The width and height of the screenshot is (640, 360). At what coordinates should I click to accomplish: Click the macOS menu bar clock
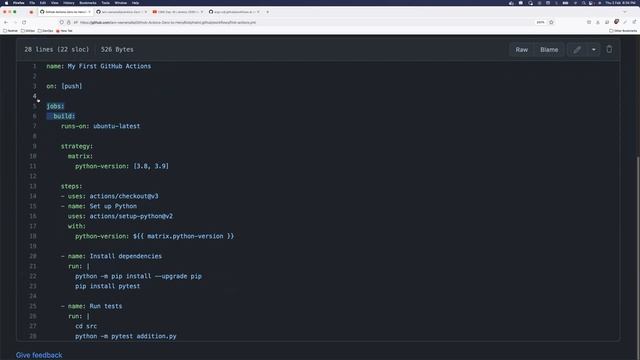621,3
